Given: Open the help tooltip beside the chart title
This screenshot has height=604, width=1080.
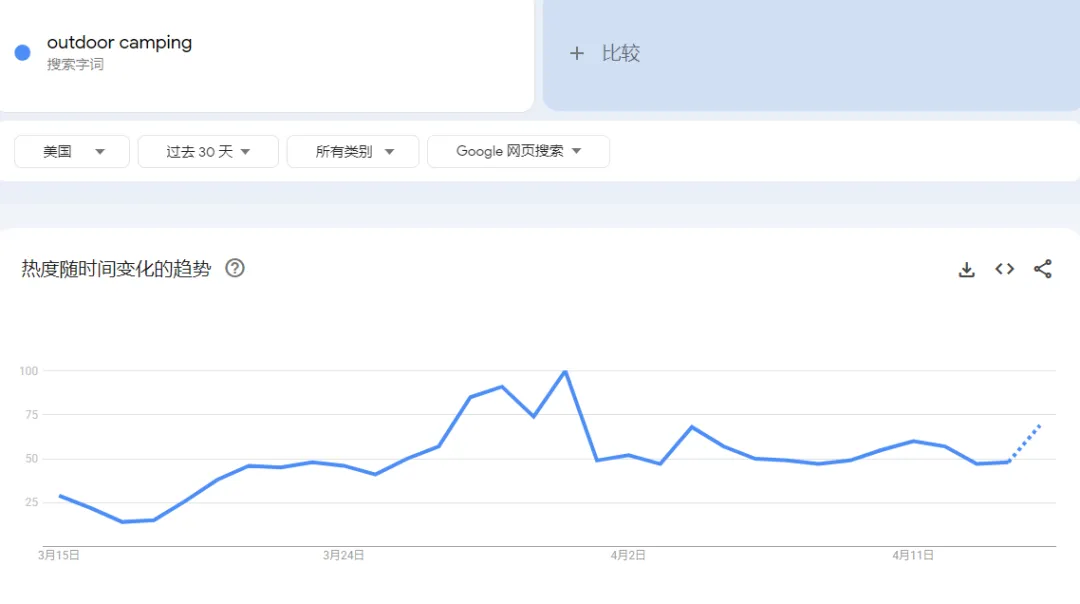Looking at the screenshot, I should pyautogui.click(x=235, y=268).
